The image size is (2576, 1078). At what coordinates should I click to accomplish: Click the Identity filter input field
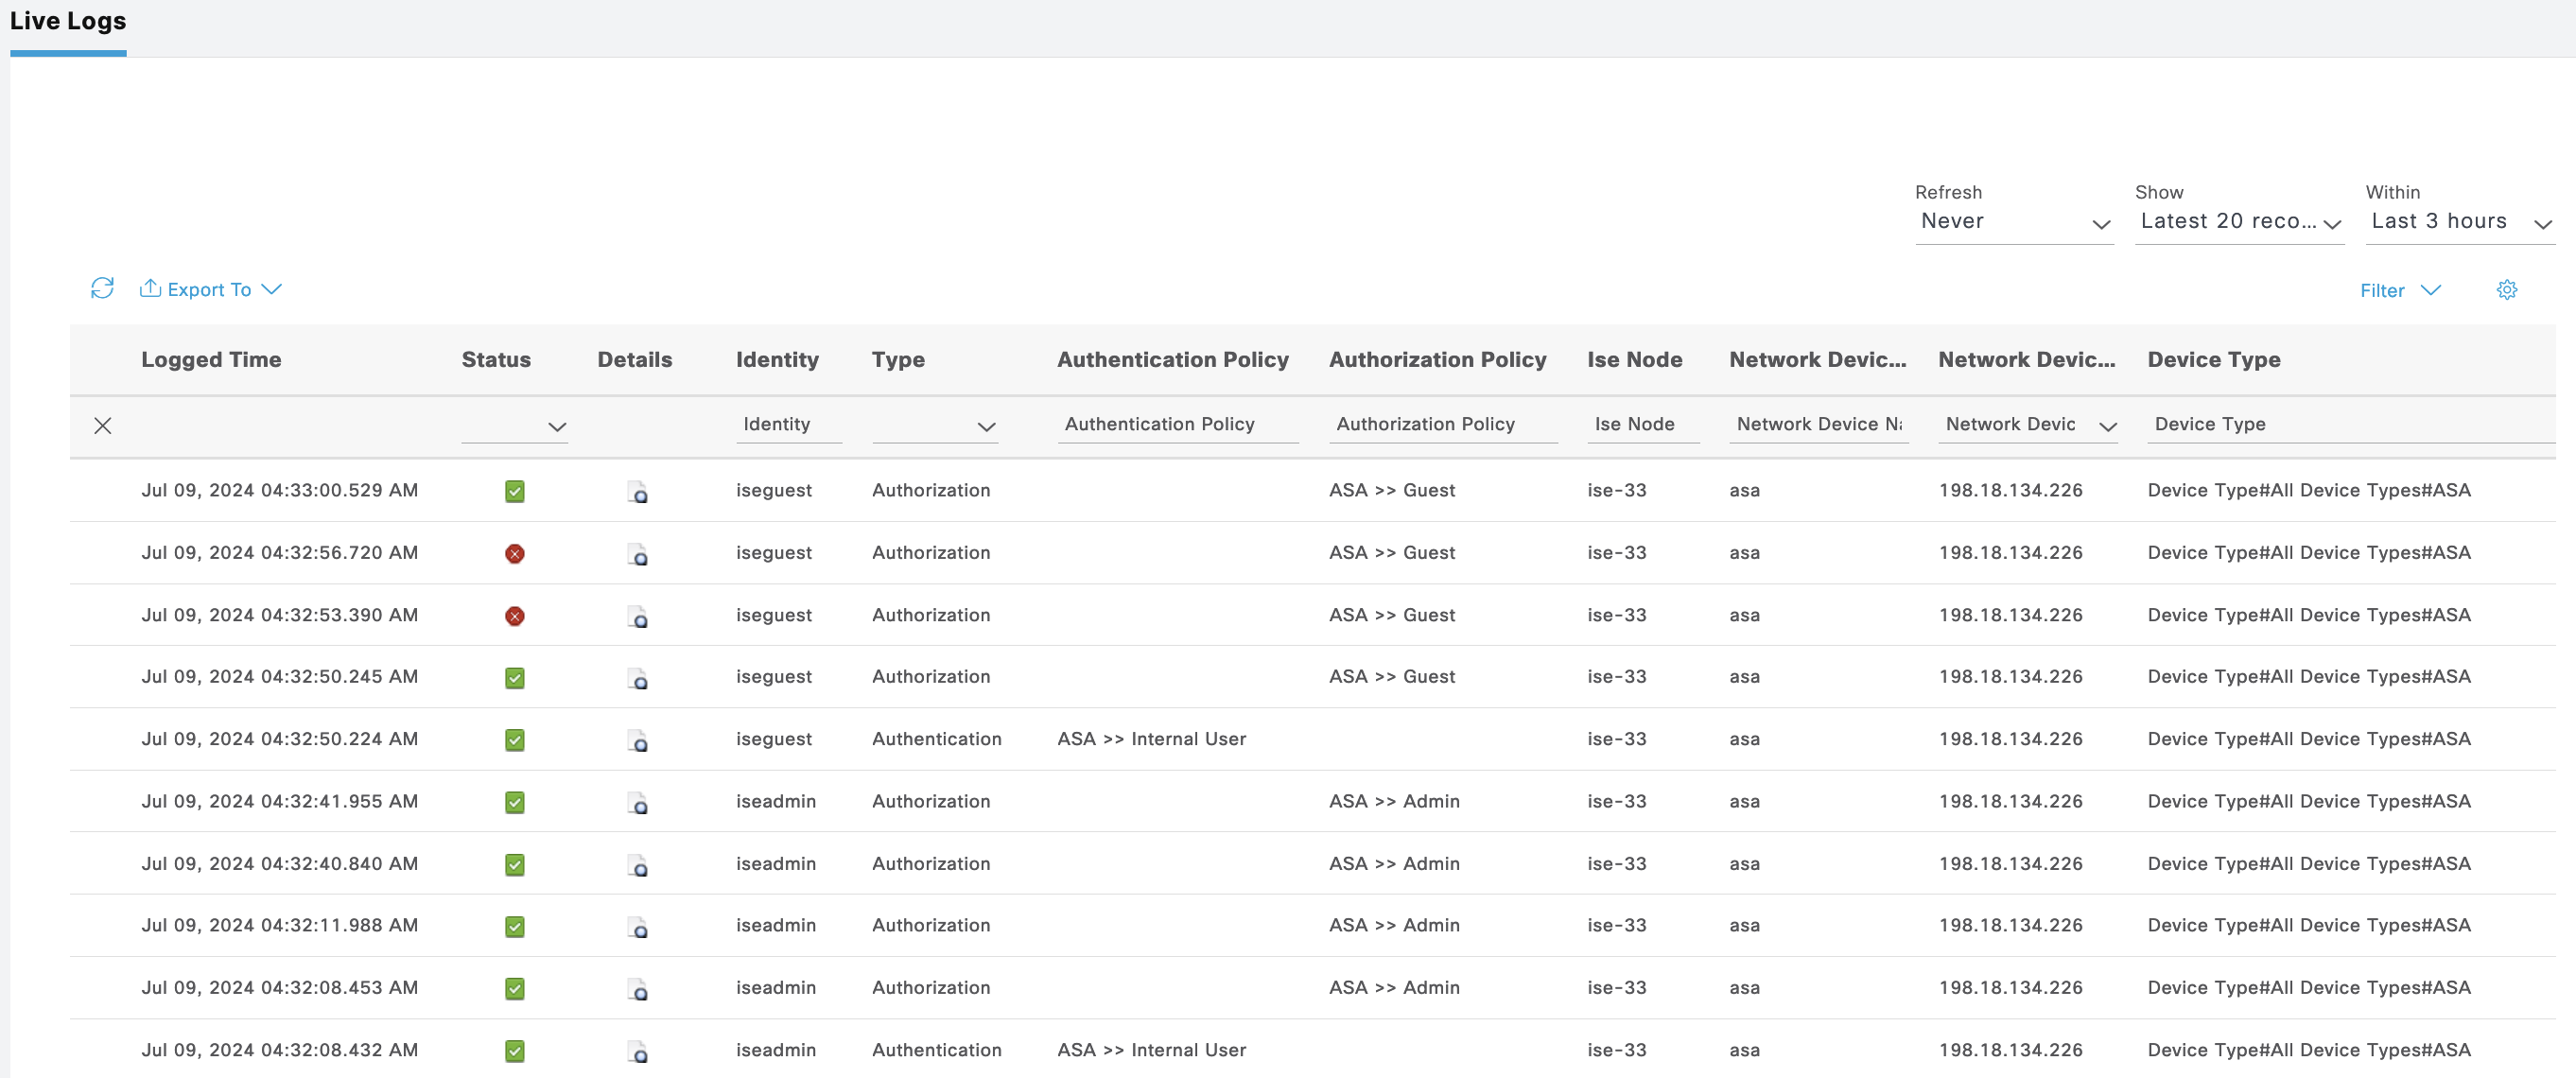(x=788, y=425)
